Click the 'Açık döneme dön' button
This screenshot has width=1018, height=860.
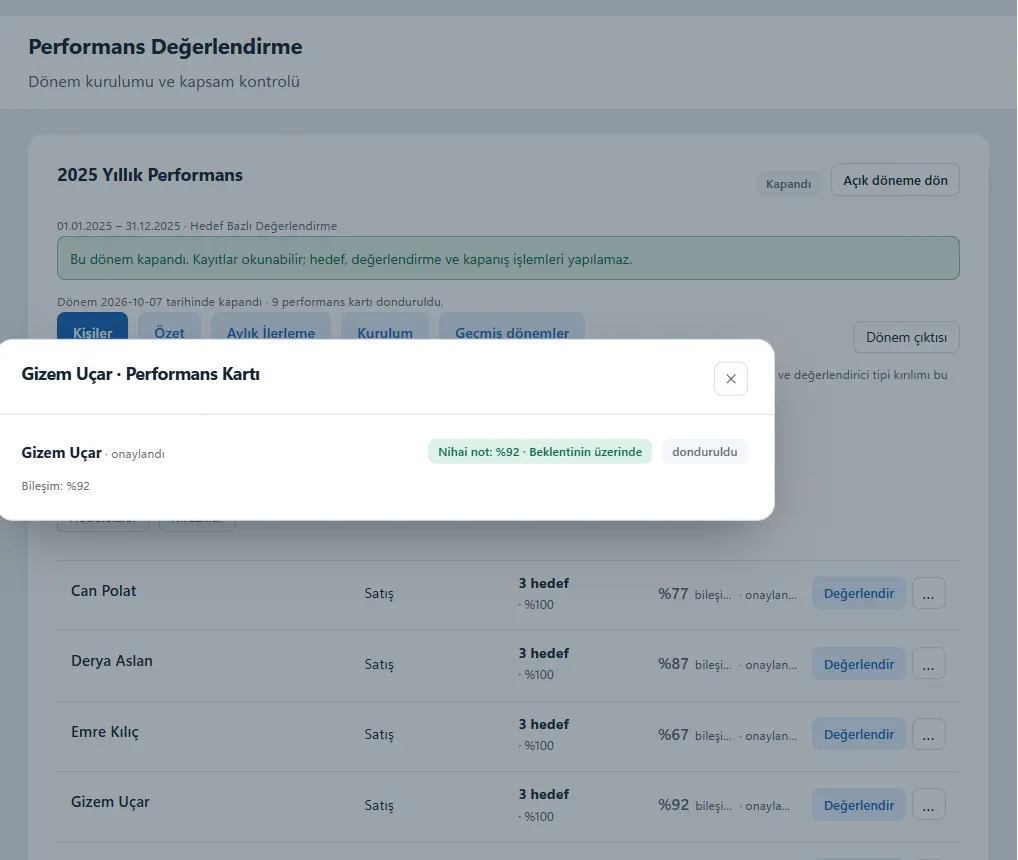(895, 180)
